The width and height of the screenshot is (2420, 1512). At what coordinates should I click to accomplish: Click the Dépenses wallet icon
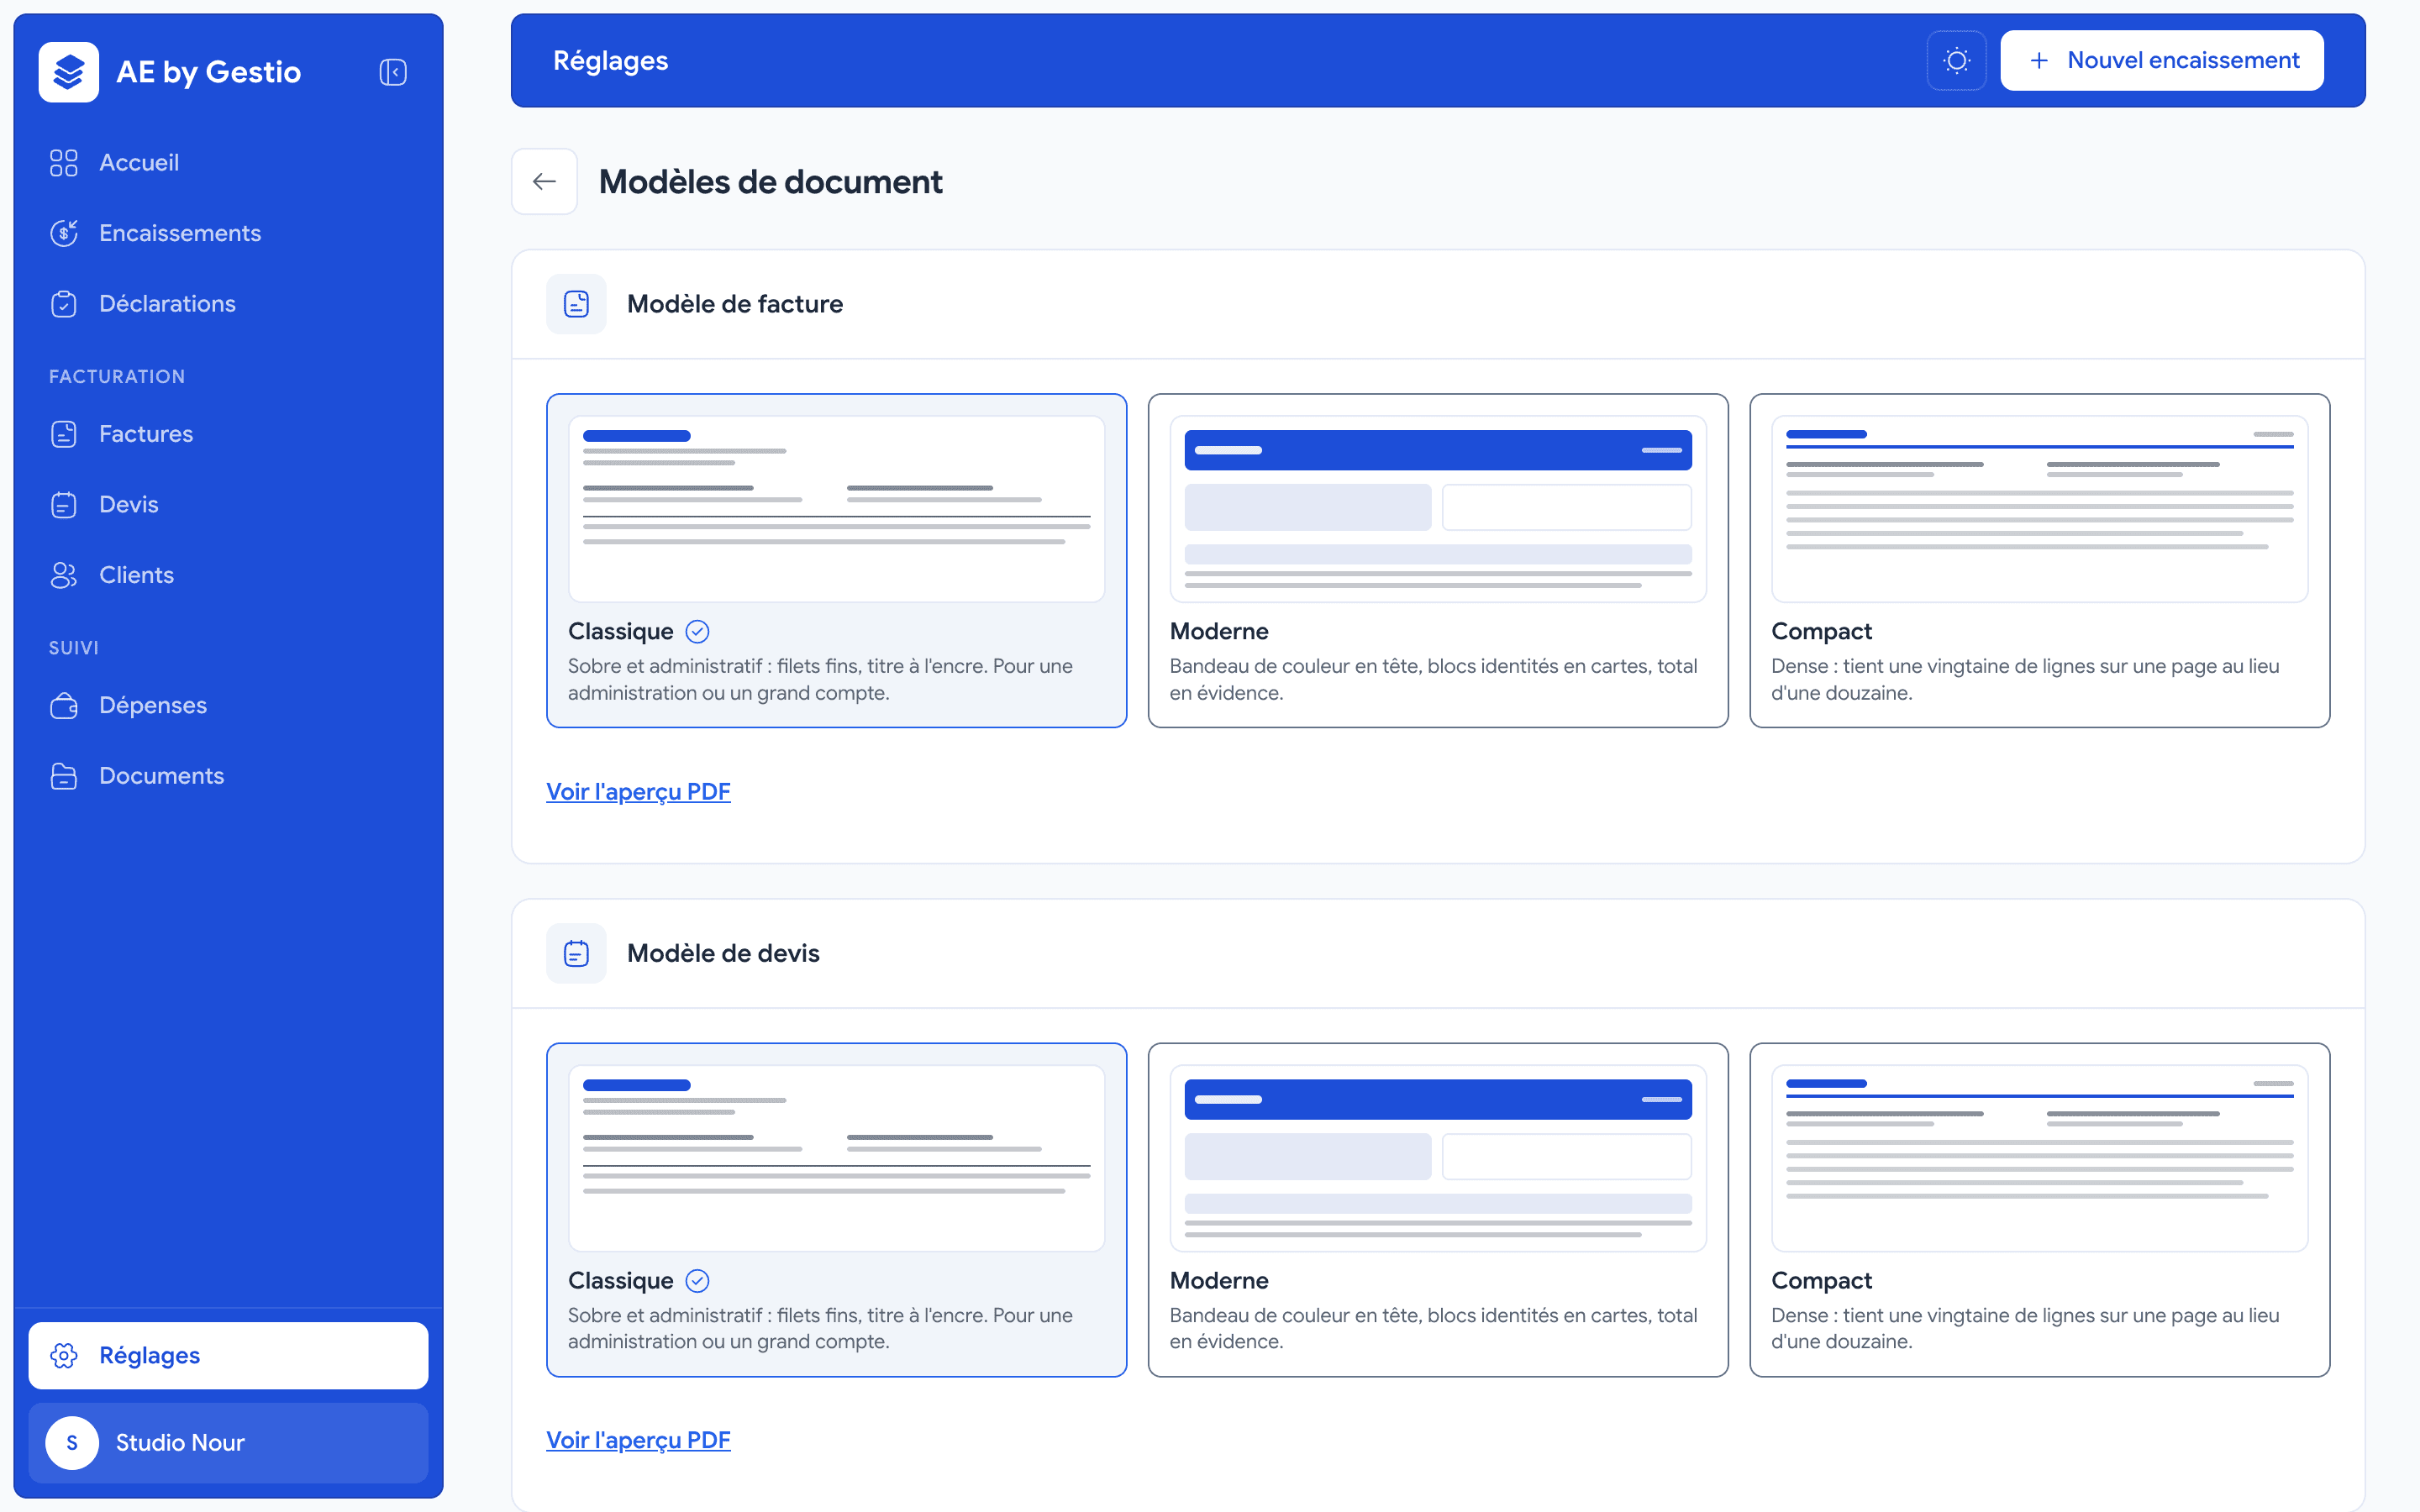[64, 706]
